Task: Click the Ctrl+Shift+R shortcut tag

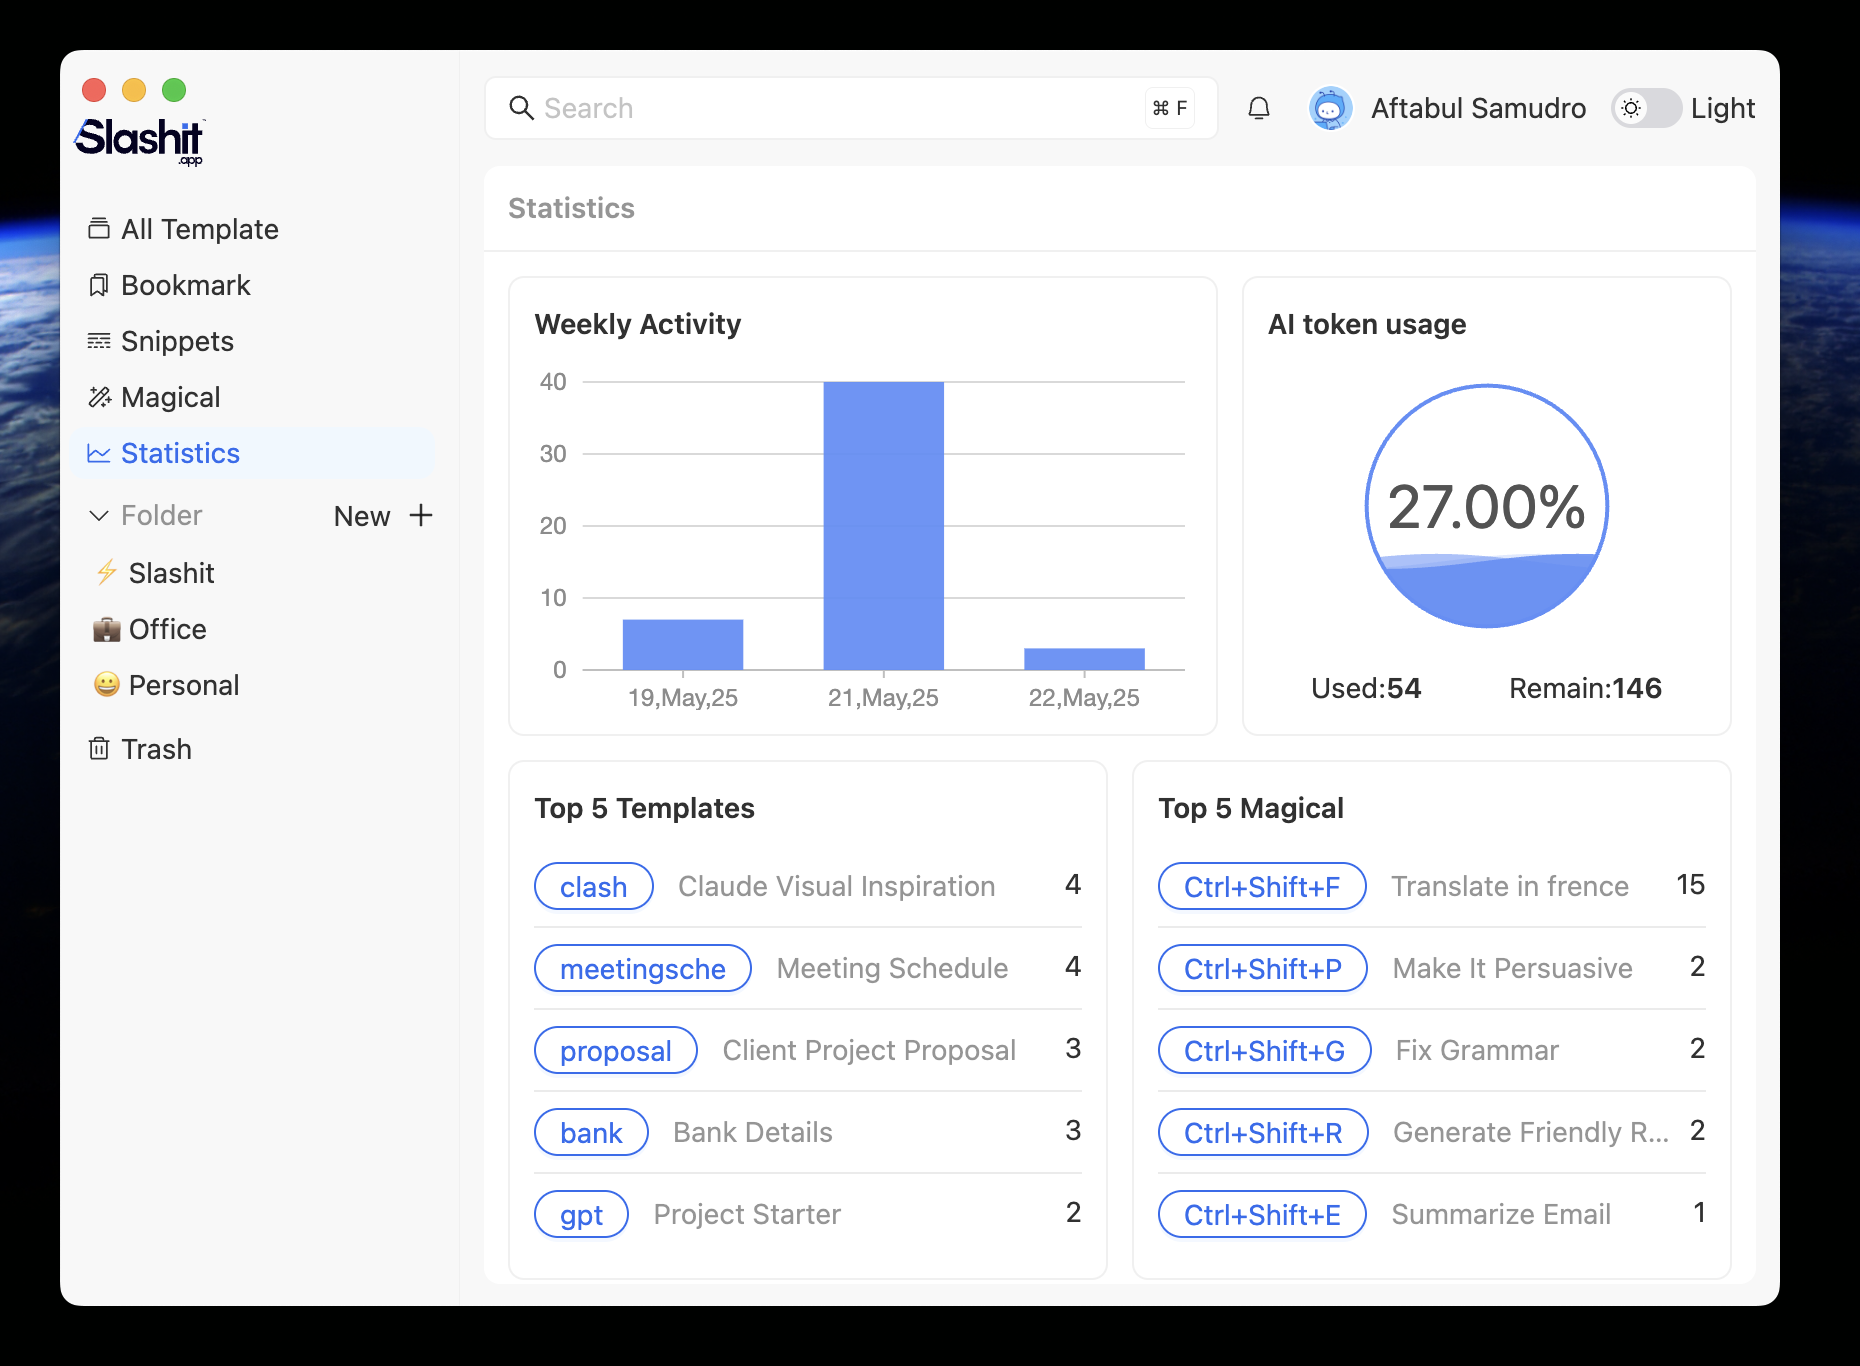Action: pyautogui.click(x=1263, y=1132)
